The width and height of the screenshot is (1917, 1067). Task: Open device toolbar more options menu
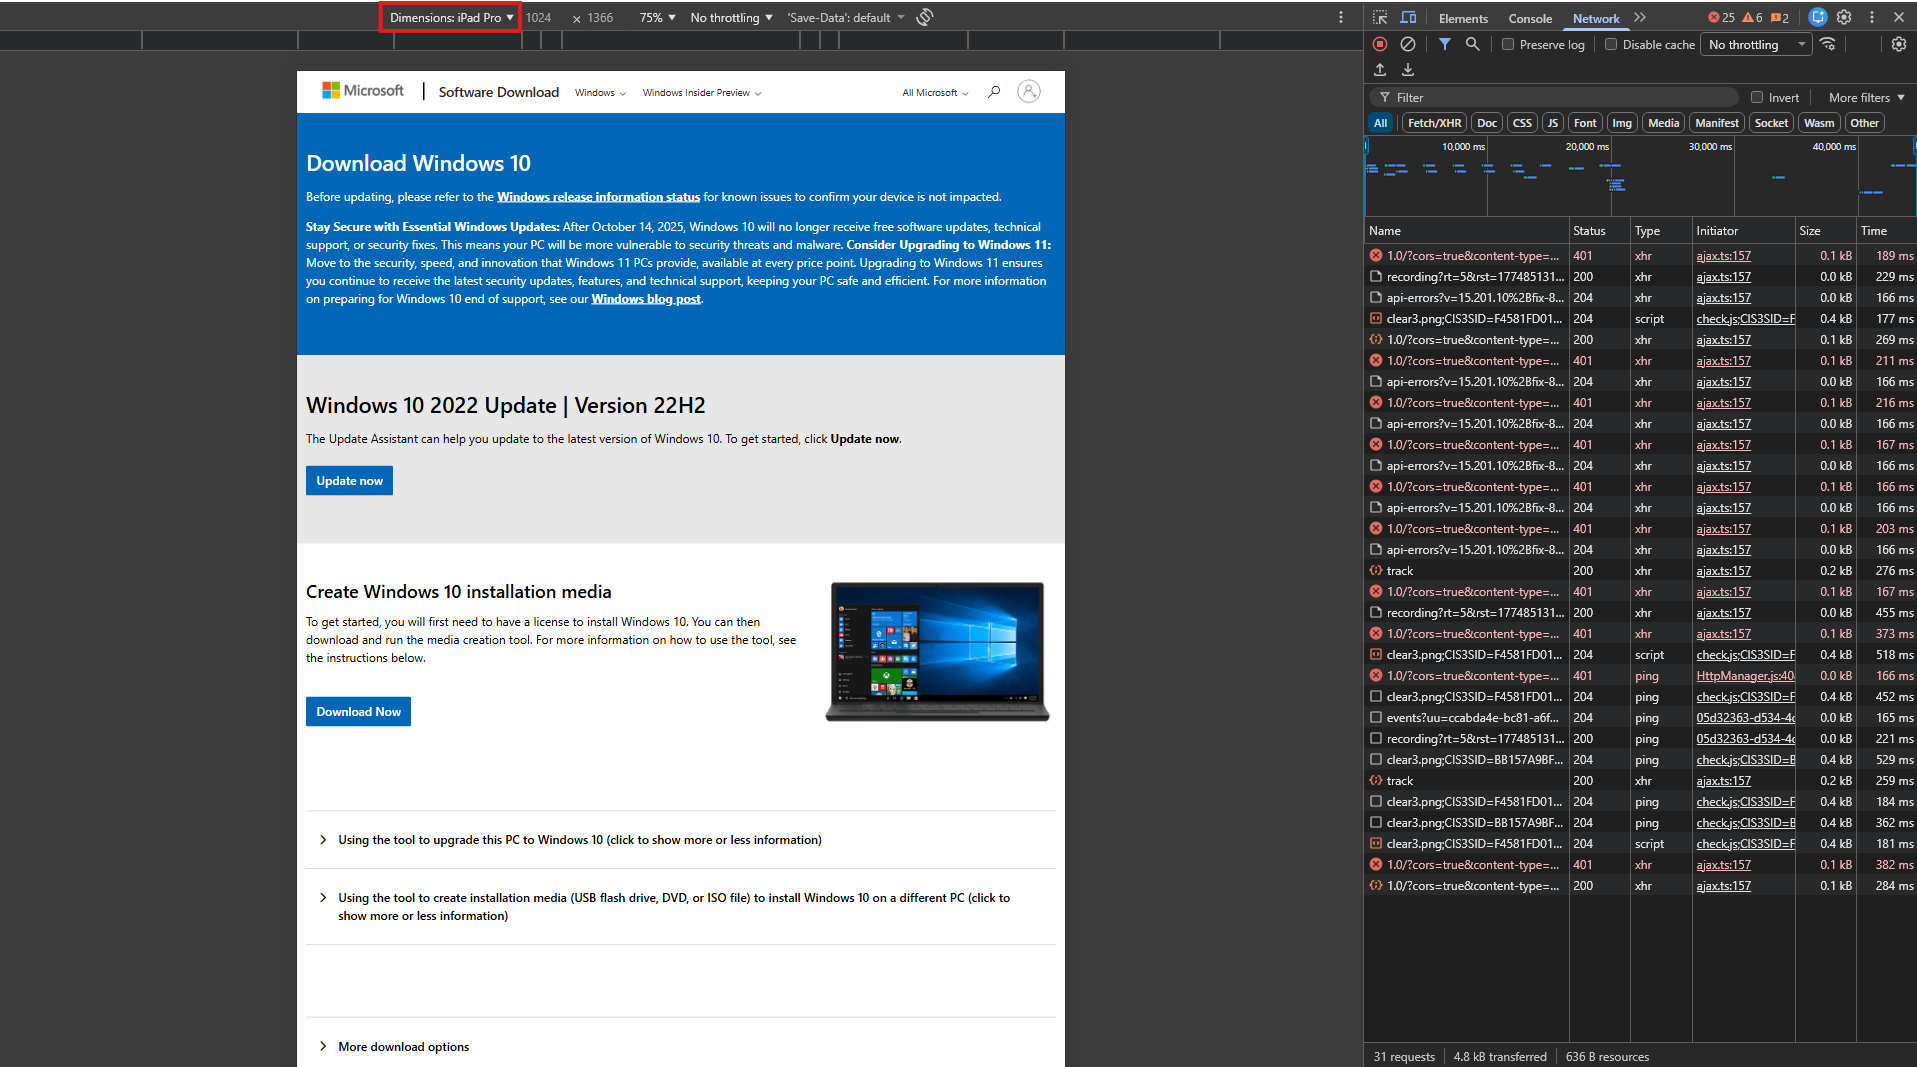(x=1341, y=17)
